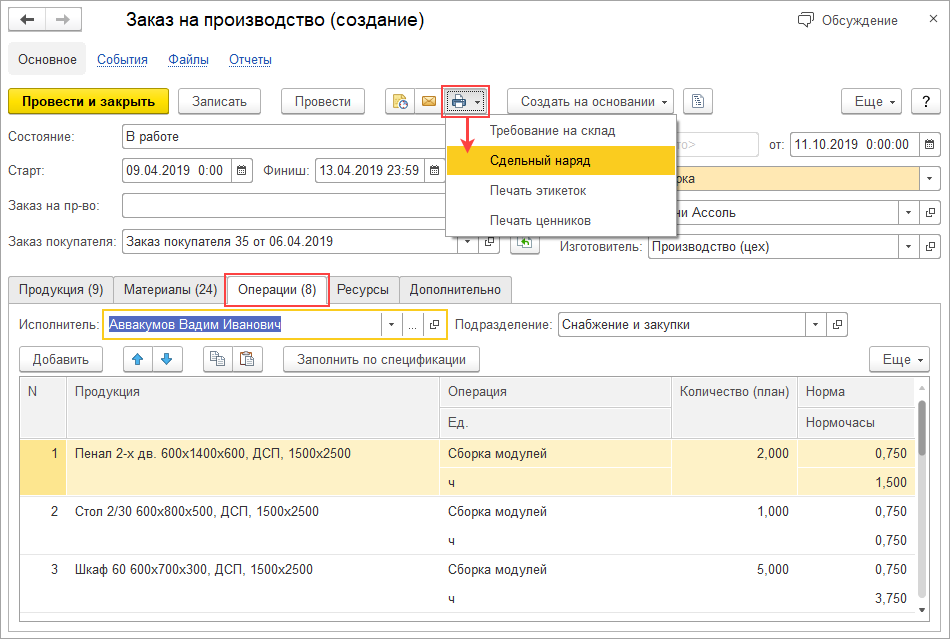Screen dimensions: 950x639
Task: Click the Операция column header
Action: tap(555, 392)
